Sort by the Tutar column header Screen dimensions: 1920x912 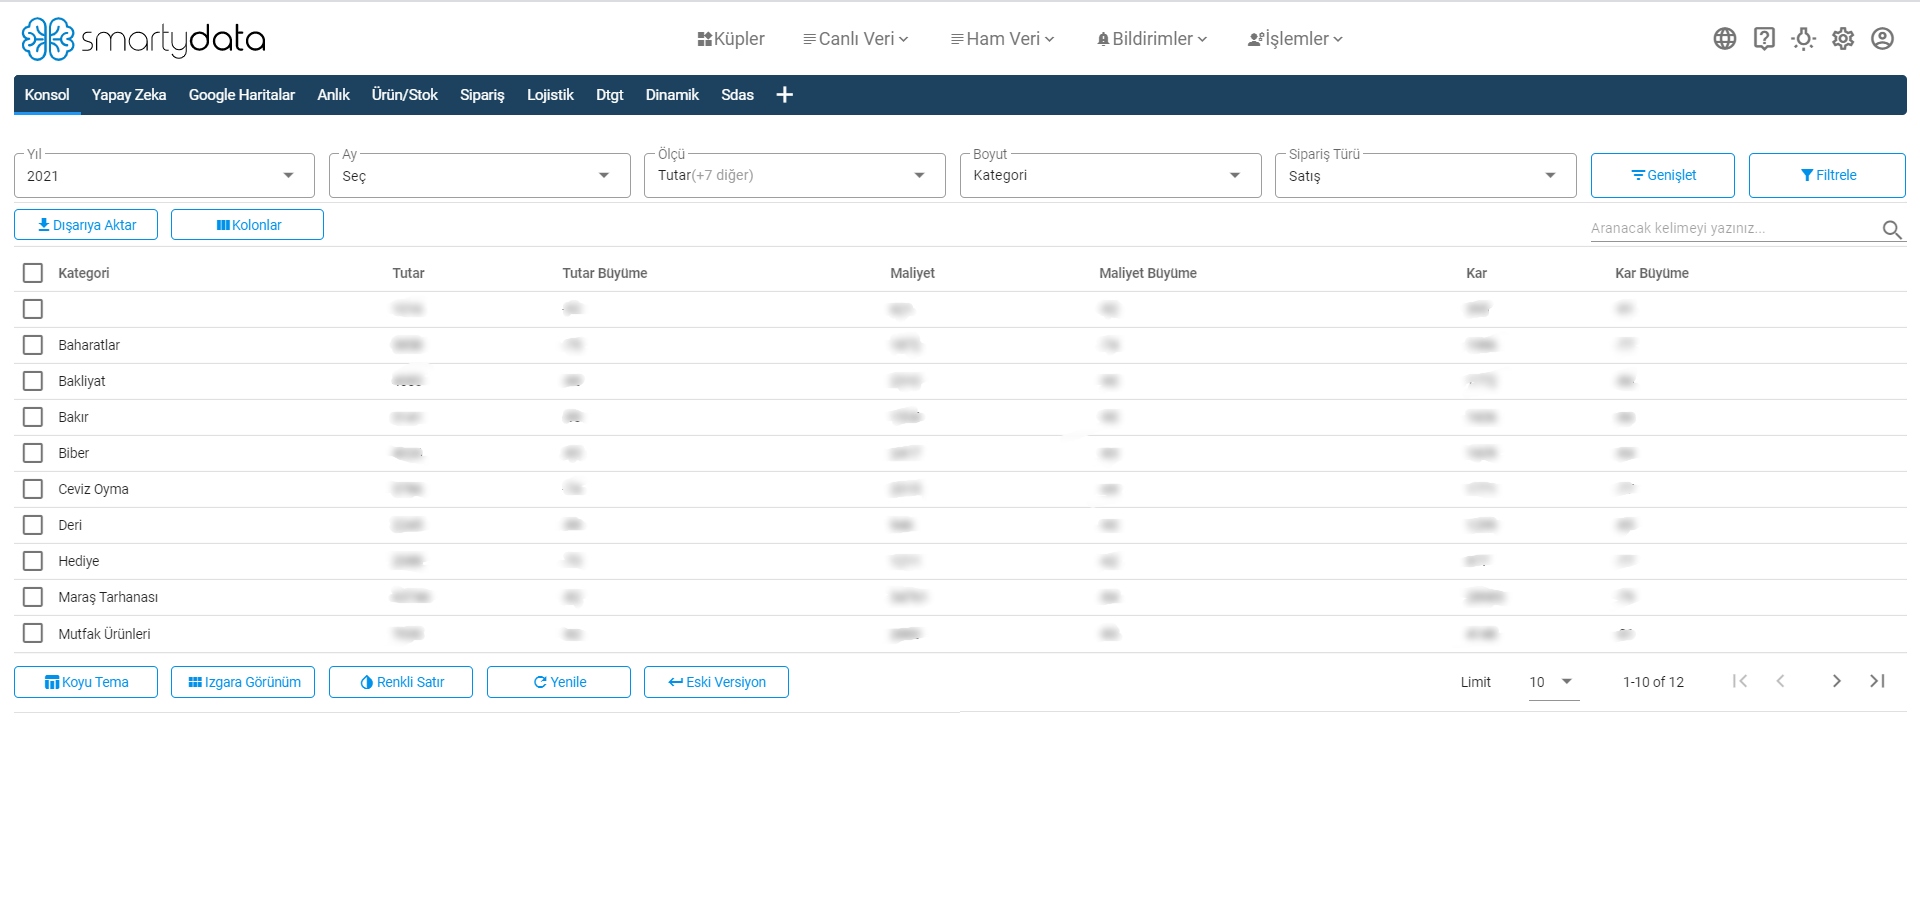click(x=408, y=273)
